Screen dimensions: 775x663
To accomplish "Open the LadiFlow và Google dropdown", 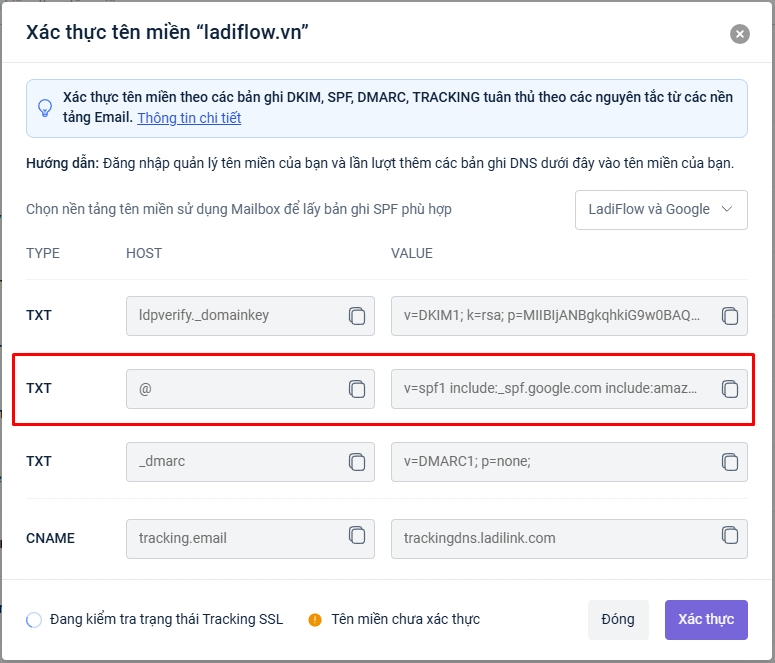I will tap(661, 210).
